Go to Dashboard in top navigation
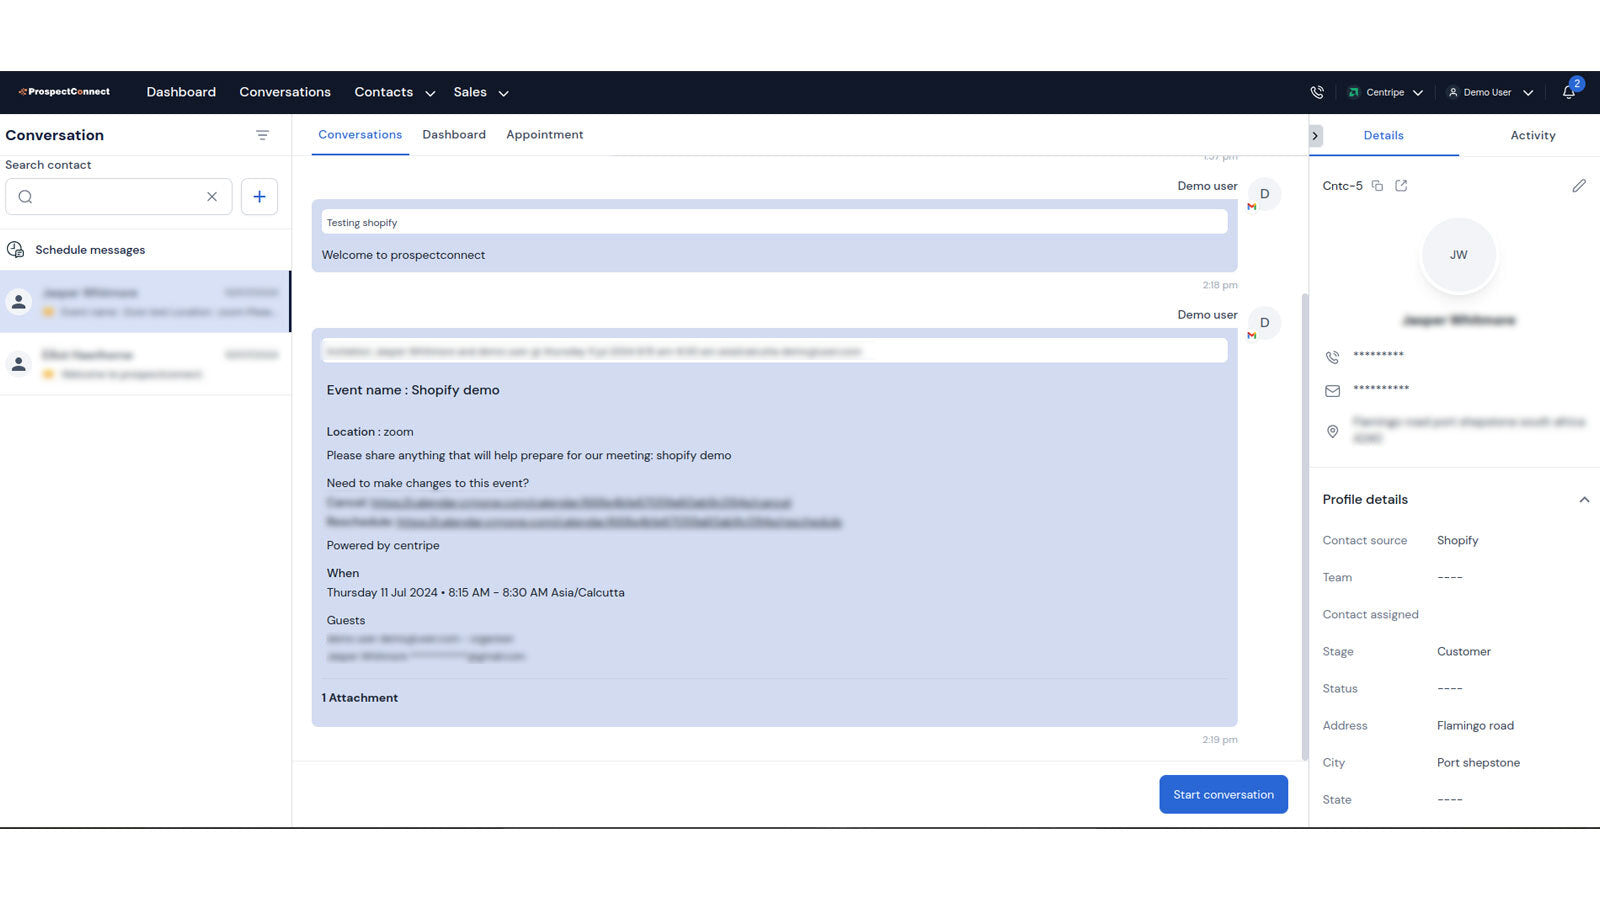 (x=181, y=92)
